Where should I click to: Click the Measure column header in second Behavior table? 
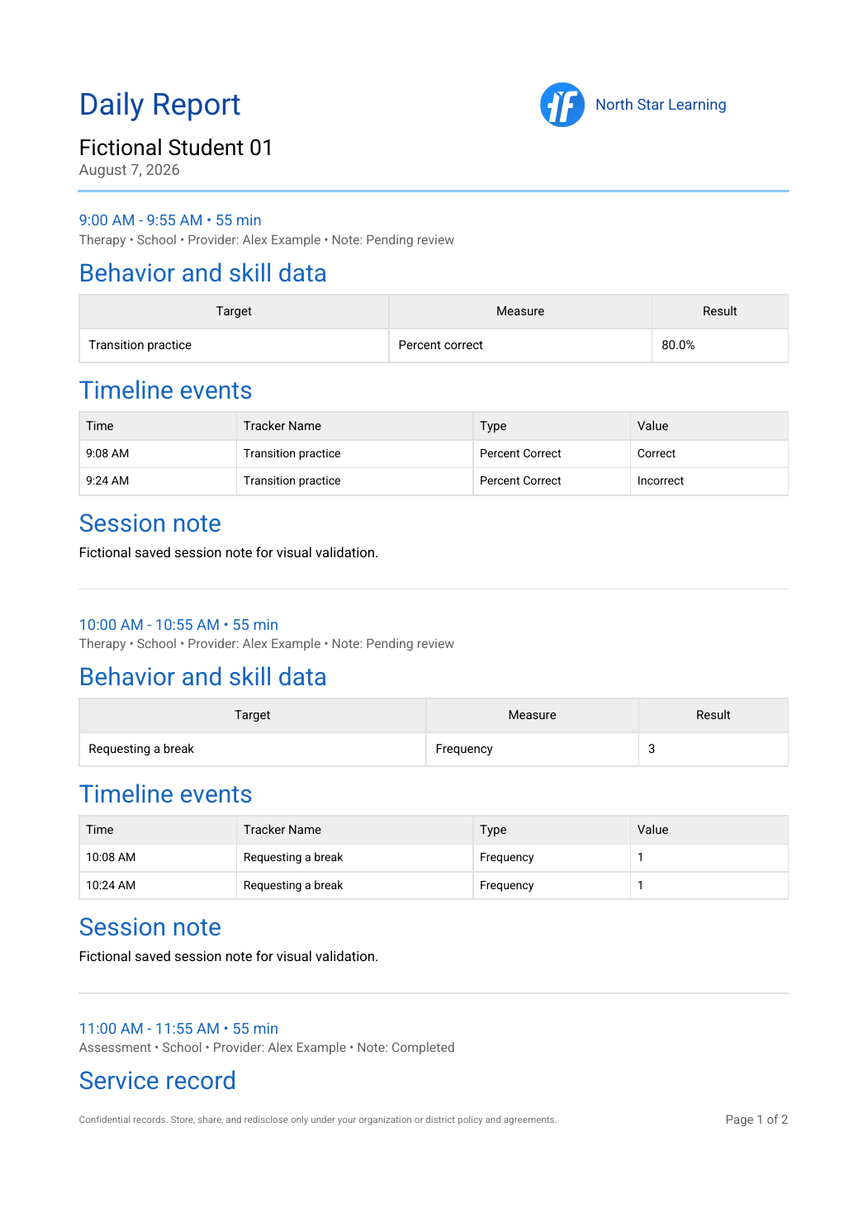pos(532,715)
